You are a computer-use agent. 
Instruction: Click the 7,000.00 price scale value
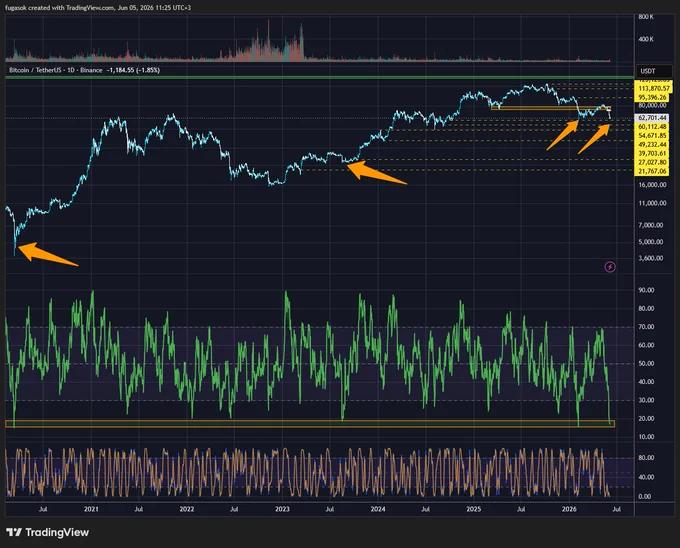point(651,225)
